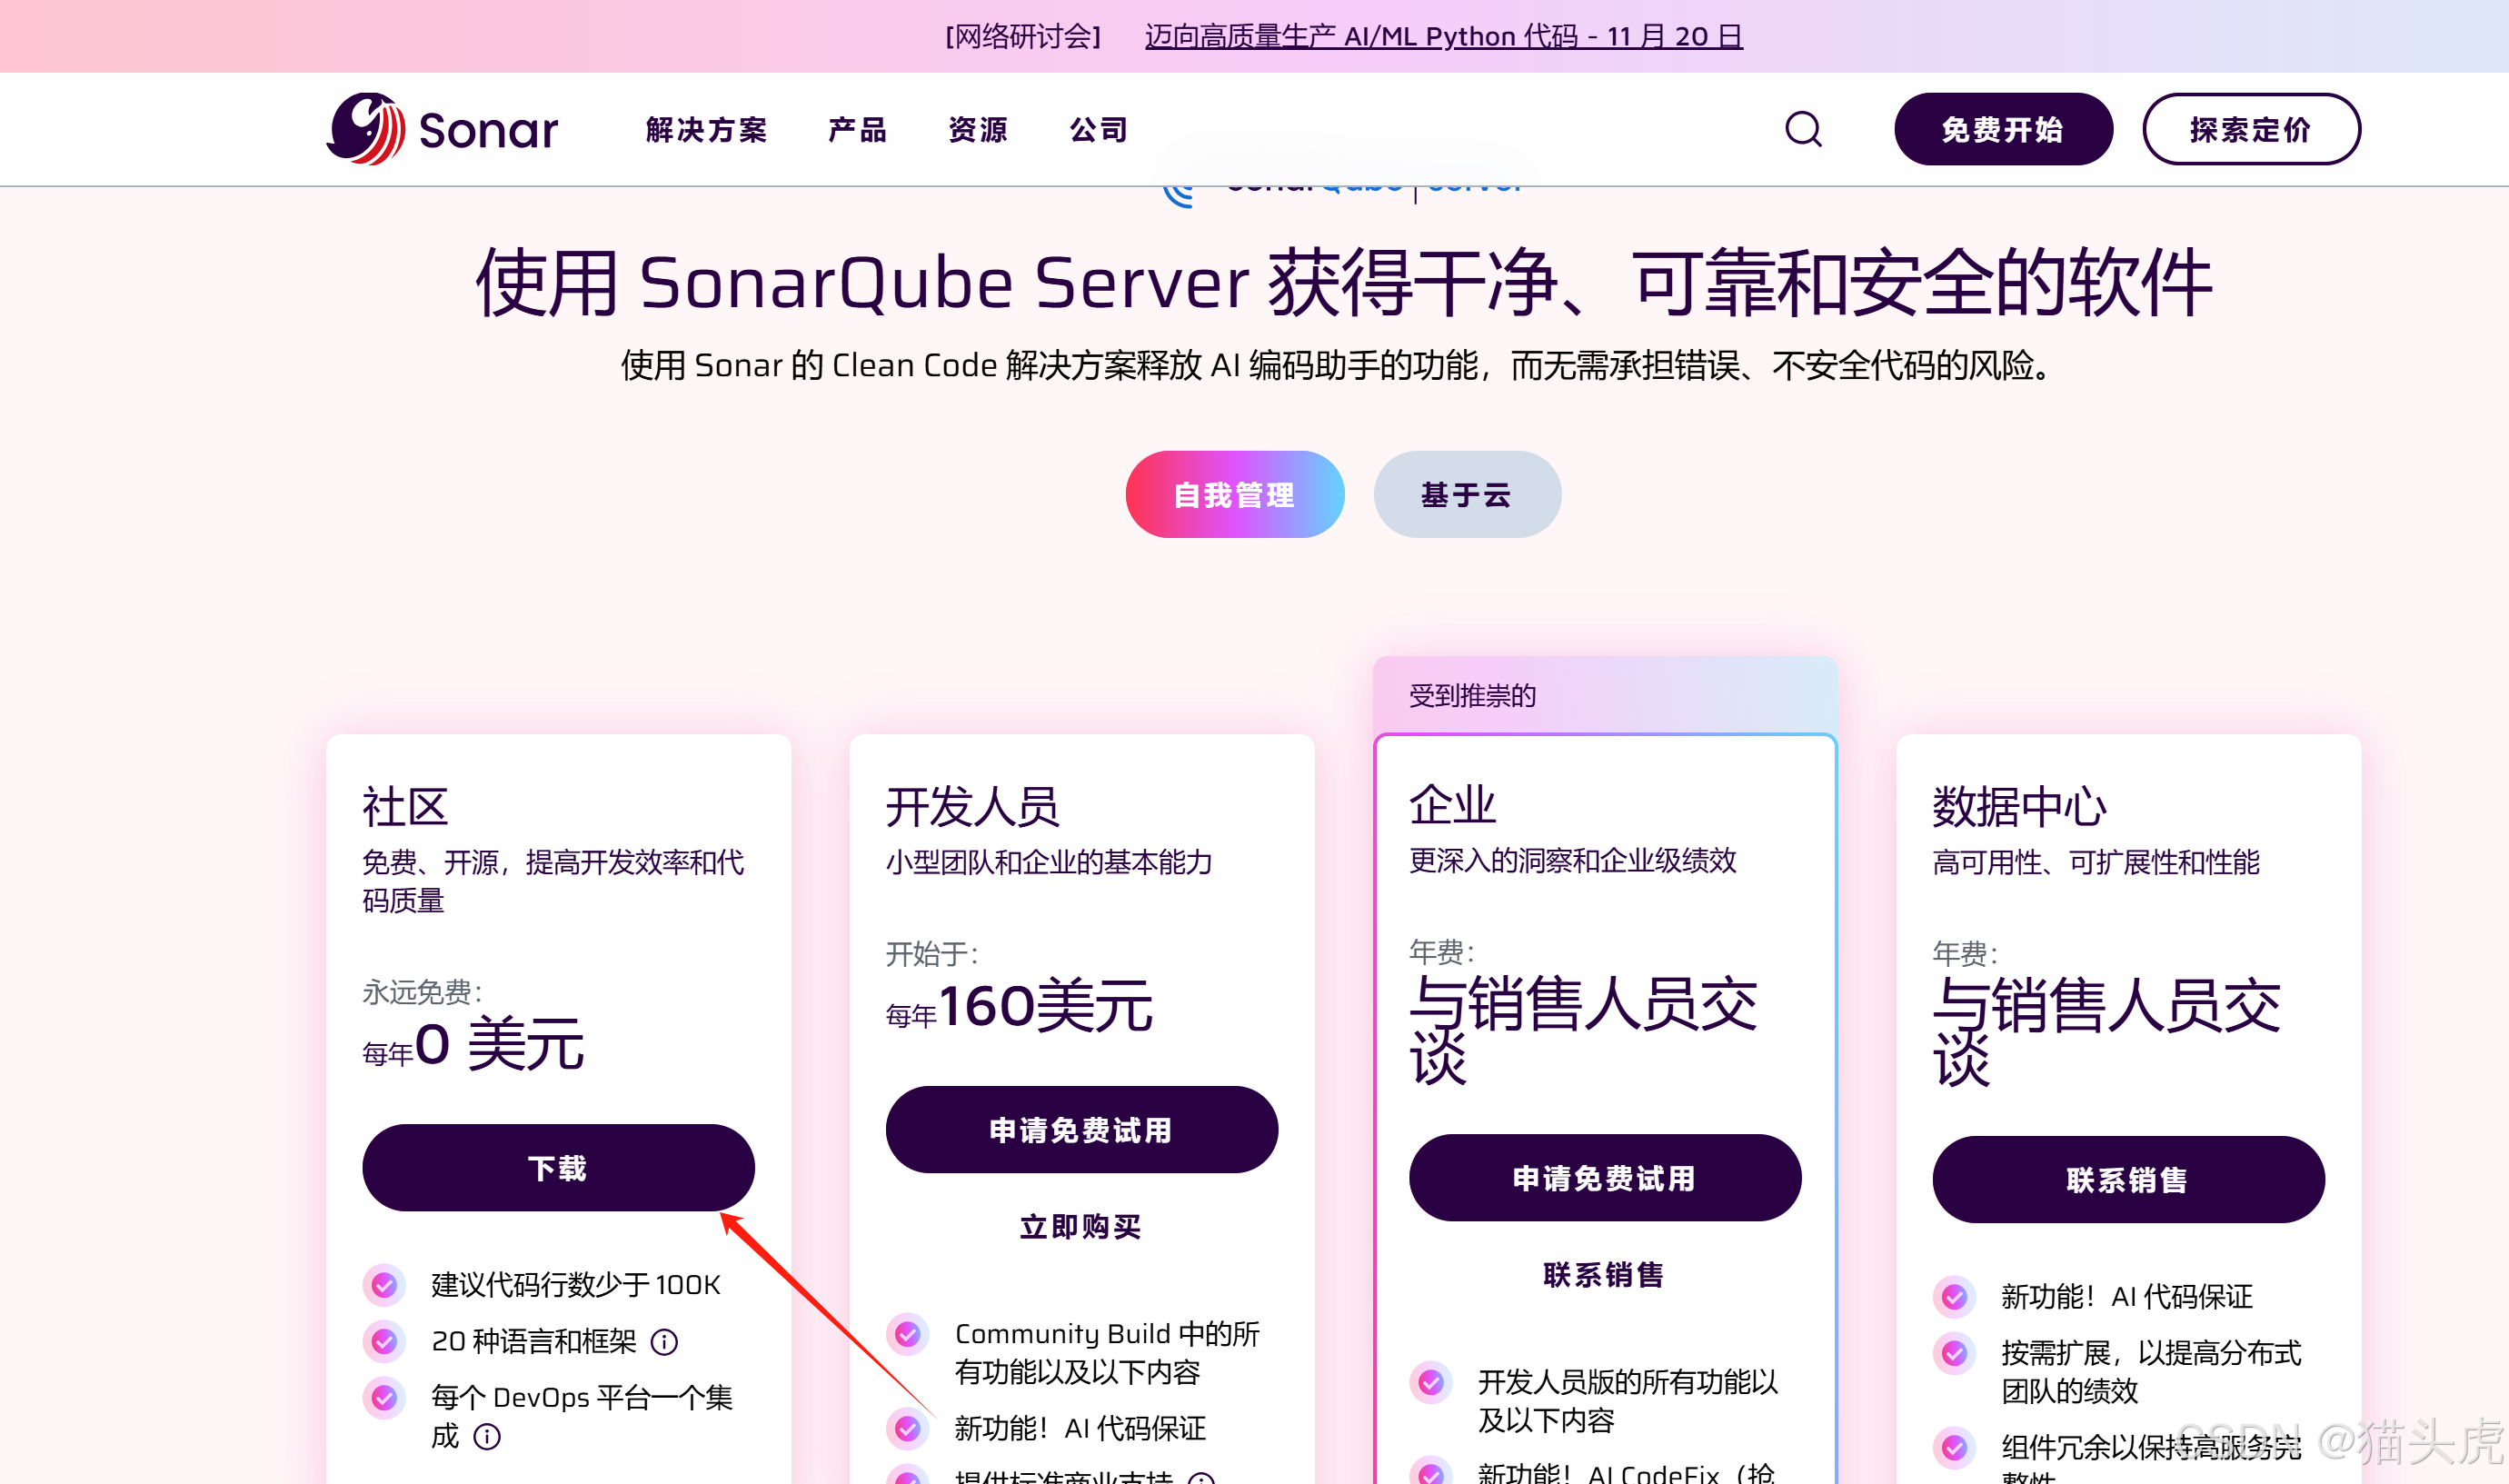Click the checkmark beside 建议代码行数少于 100K

[384, 1285]
